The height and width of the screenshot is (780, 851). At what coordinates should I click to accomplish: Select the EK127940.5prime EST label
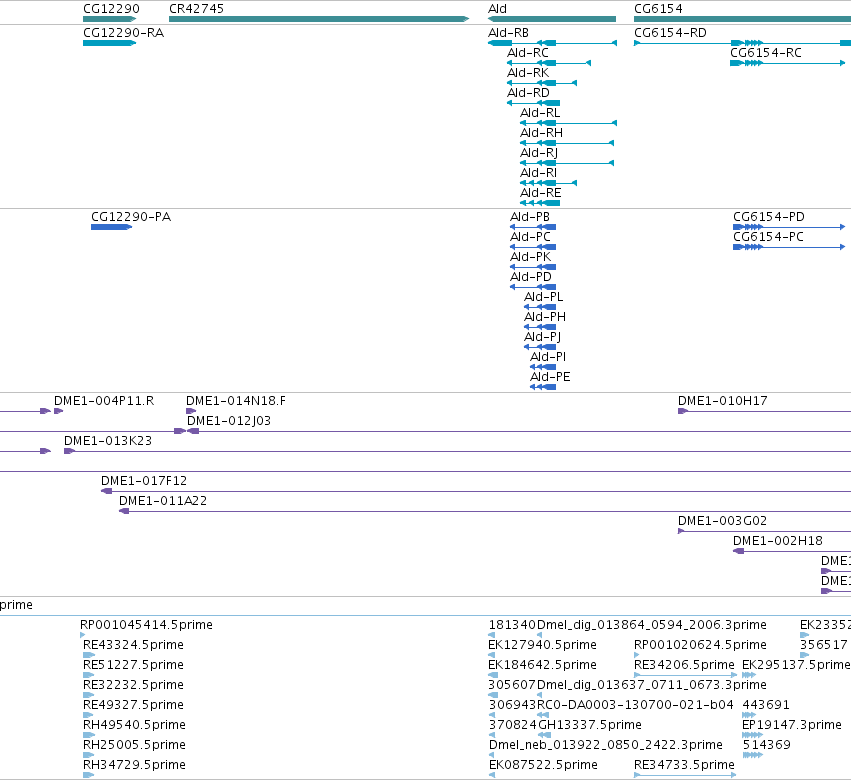[x=543, y=645]
